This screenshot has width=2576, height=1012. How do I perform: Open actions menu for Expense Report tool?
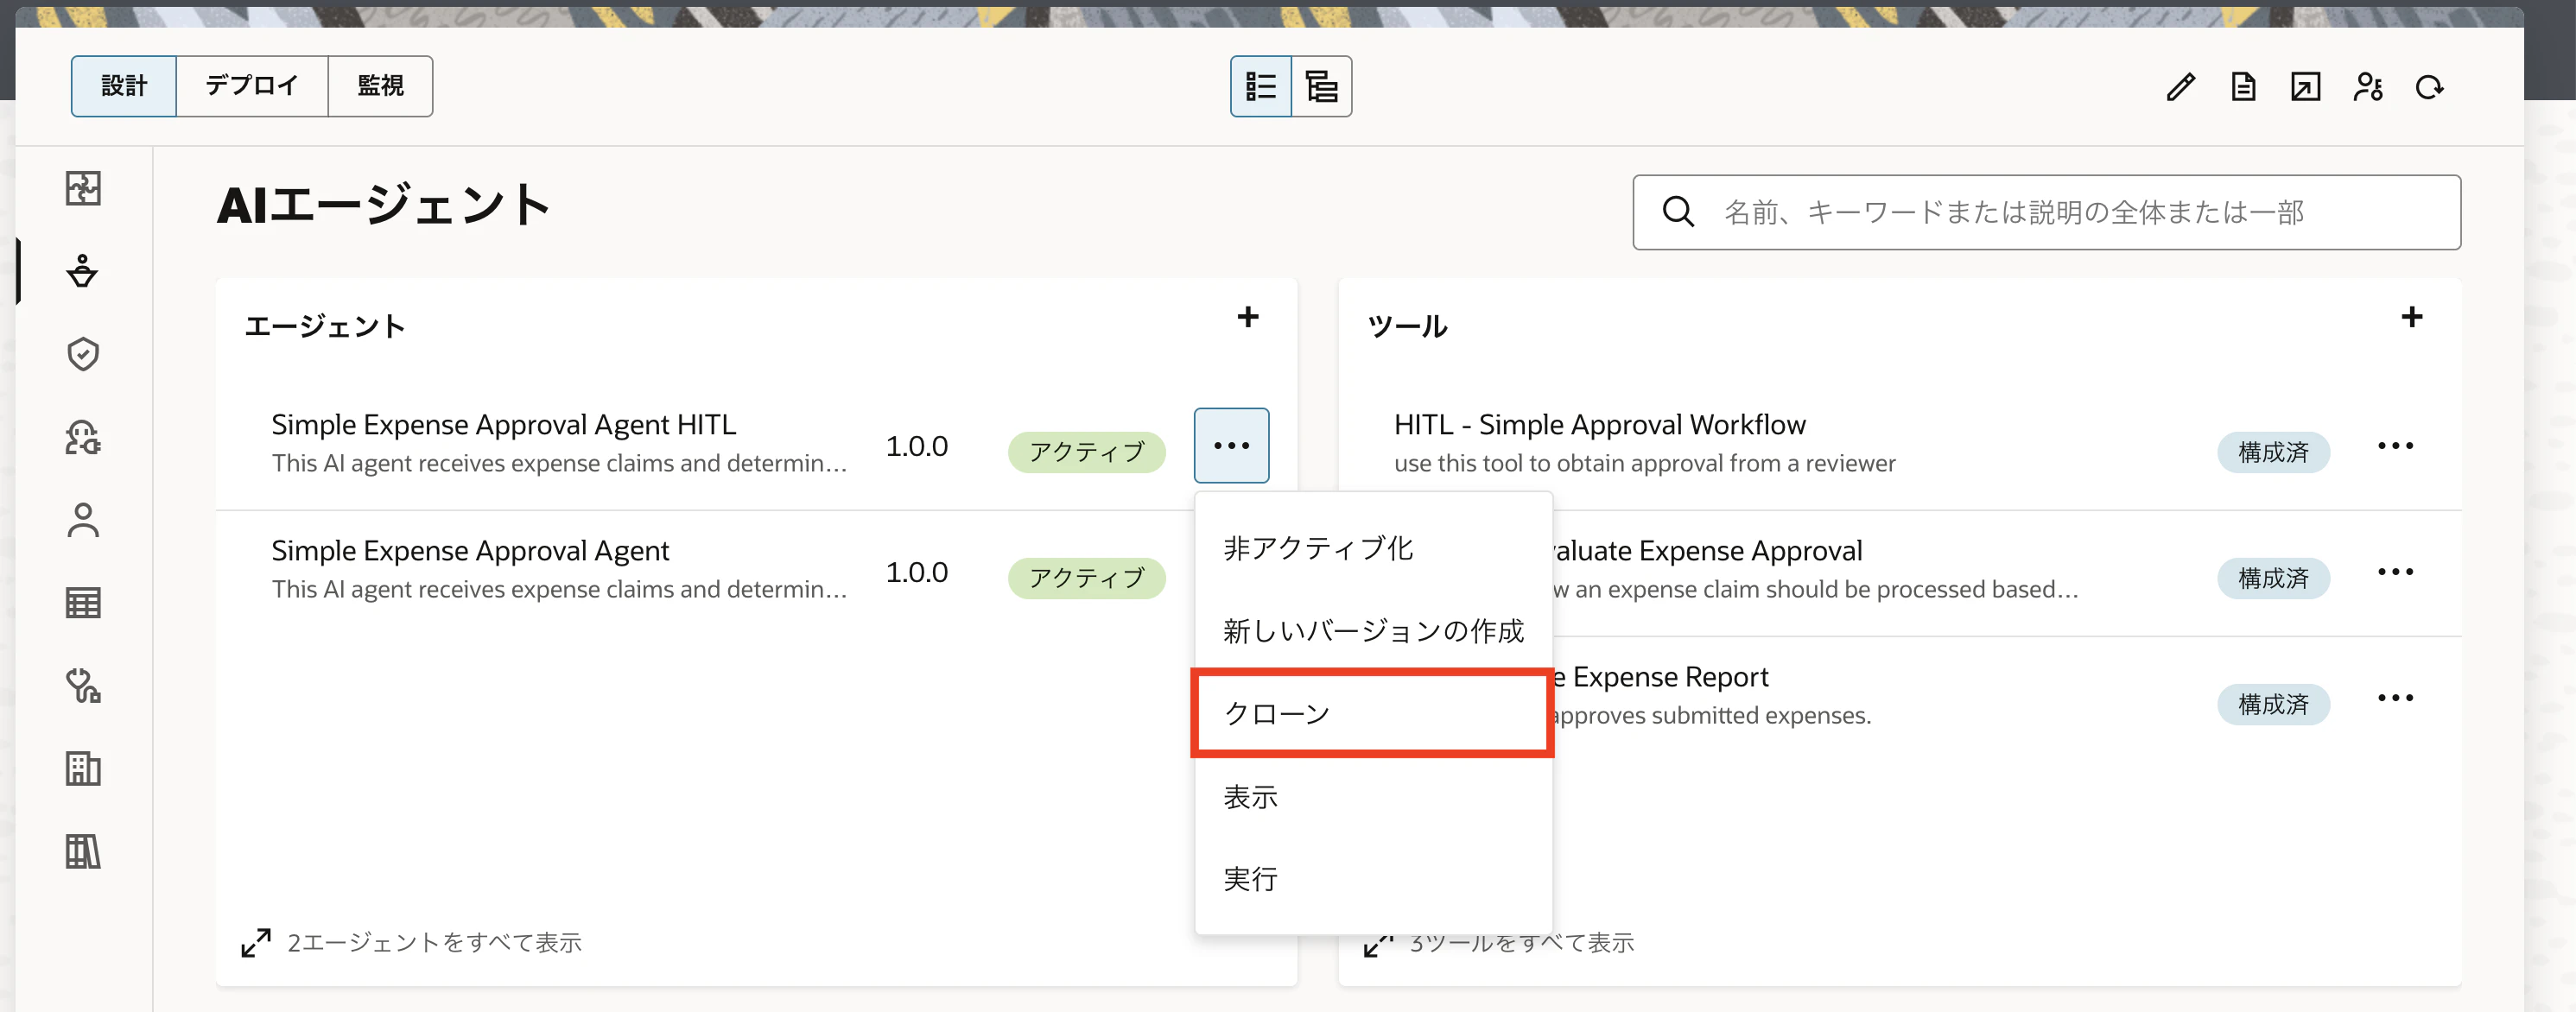[x=2395, y=697]
